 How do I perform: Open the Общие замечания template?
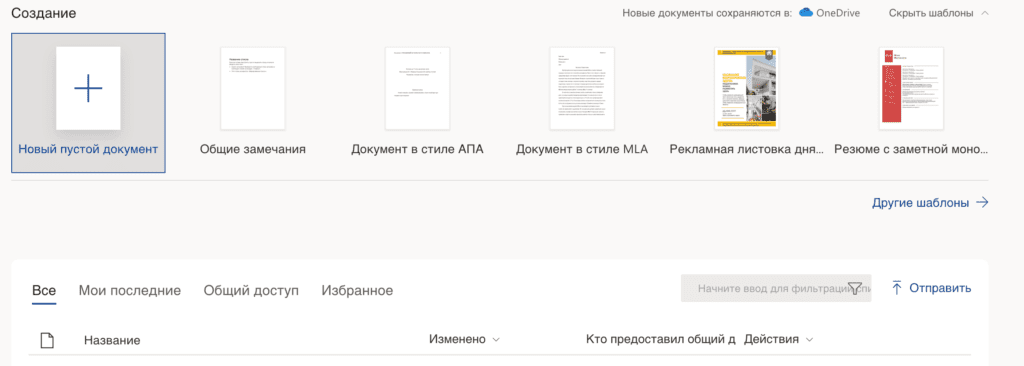coord(253,88)
